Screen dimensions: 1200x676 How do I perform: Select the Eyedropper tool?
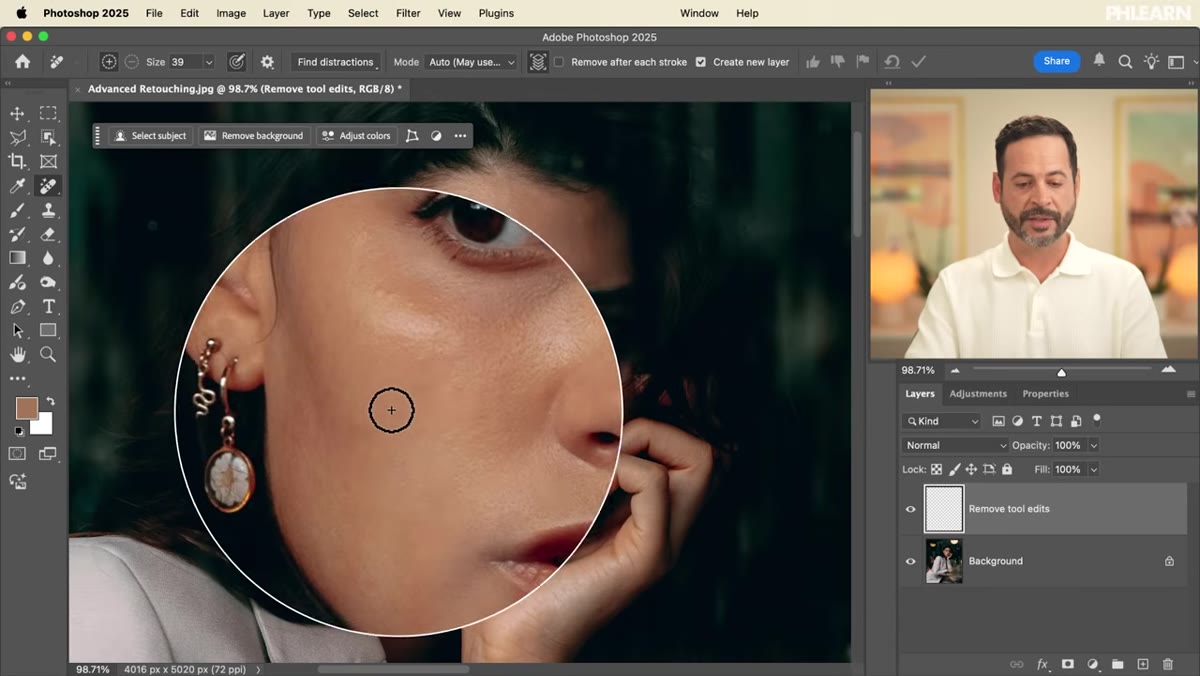pos(17,186)
